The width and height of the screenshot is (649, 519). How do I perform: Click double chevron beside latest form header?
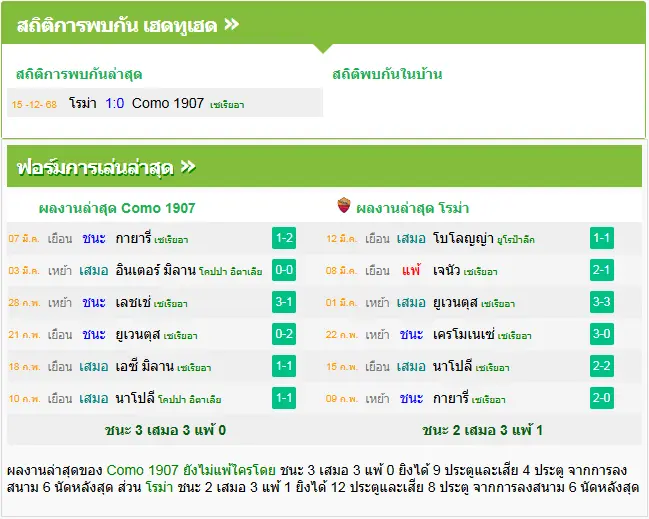click(188, 167)
